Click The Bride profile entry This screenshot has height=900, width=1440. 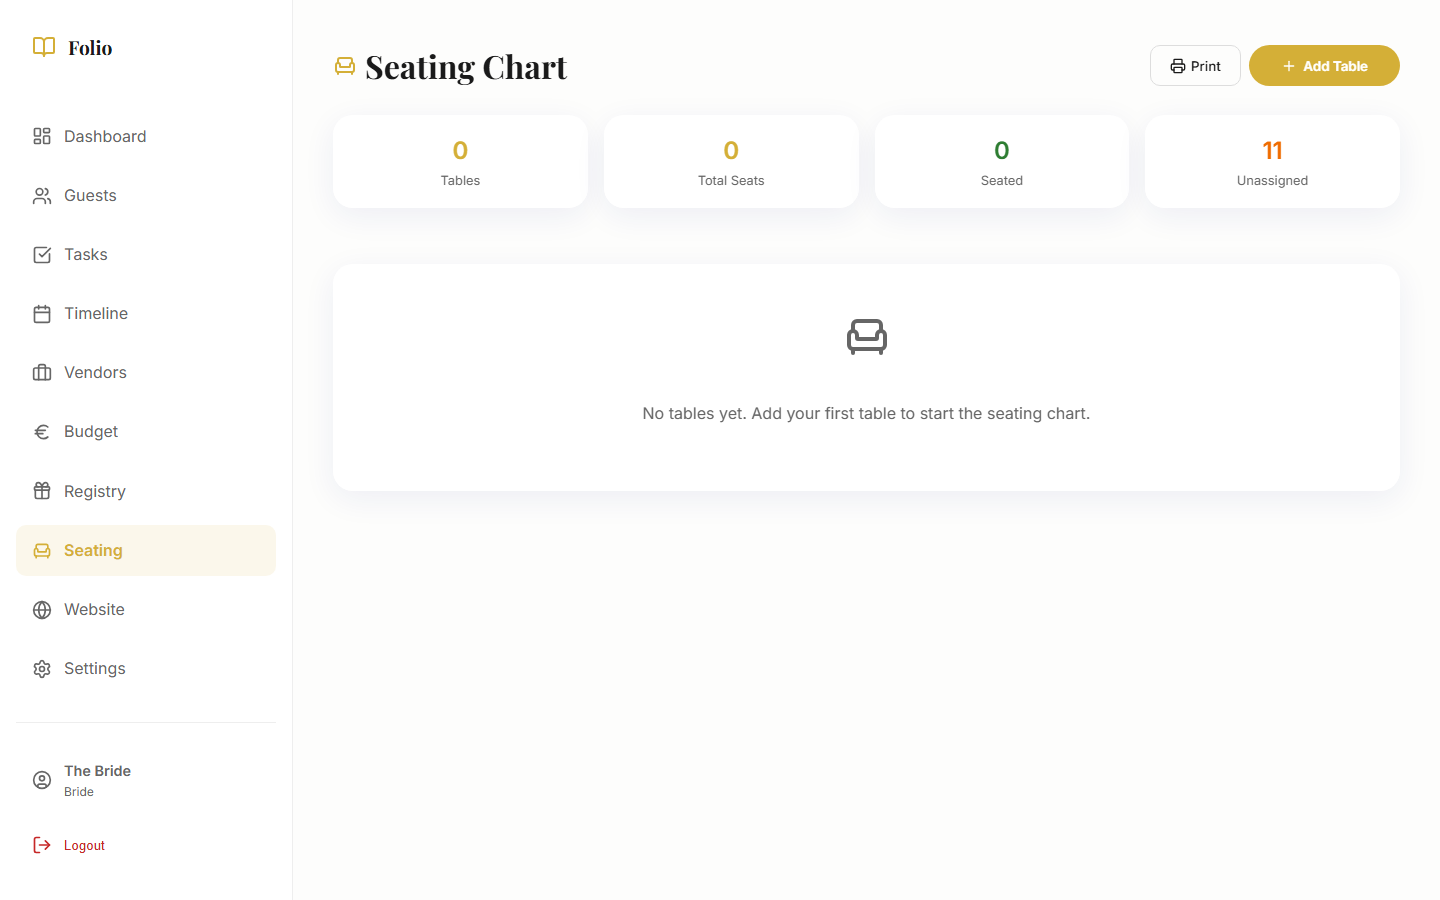click(x=97, y=779)
